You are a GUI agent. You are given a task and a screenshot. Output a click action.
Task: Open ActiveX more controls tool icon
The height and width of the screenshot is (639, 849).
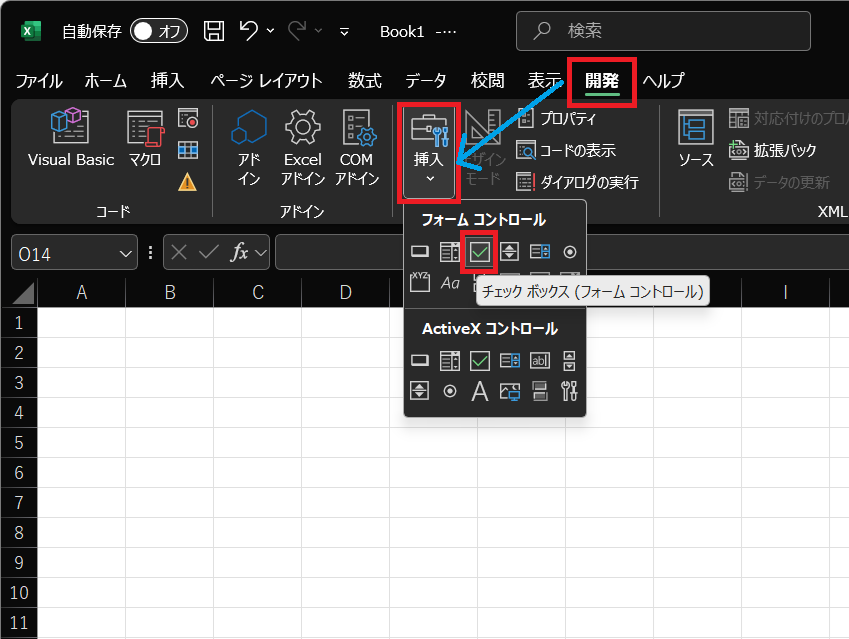[x=570, y=391]
